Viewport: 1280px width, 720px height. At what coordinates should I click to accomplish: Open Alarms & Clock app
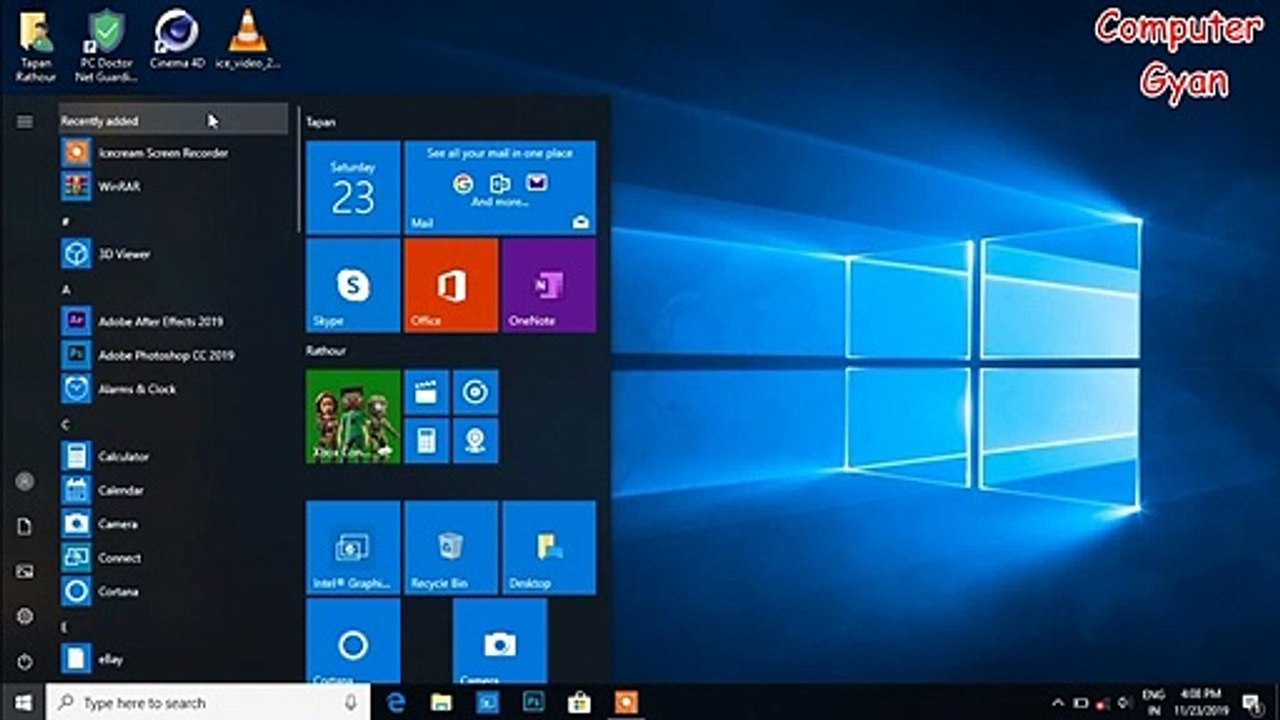pos(174,389)
